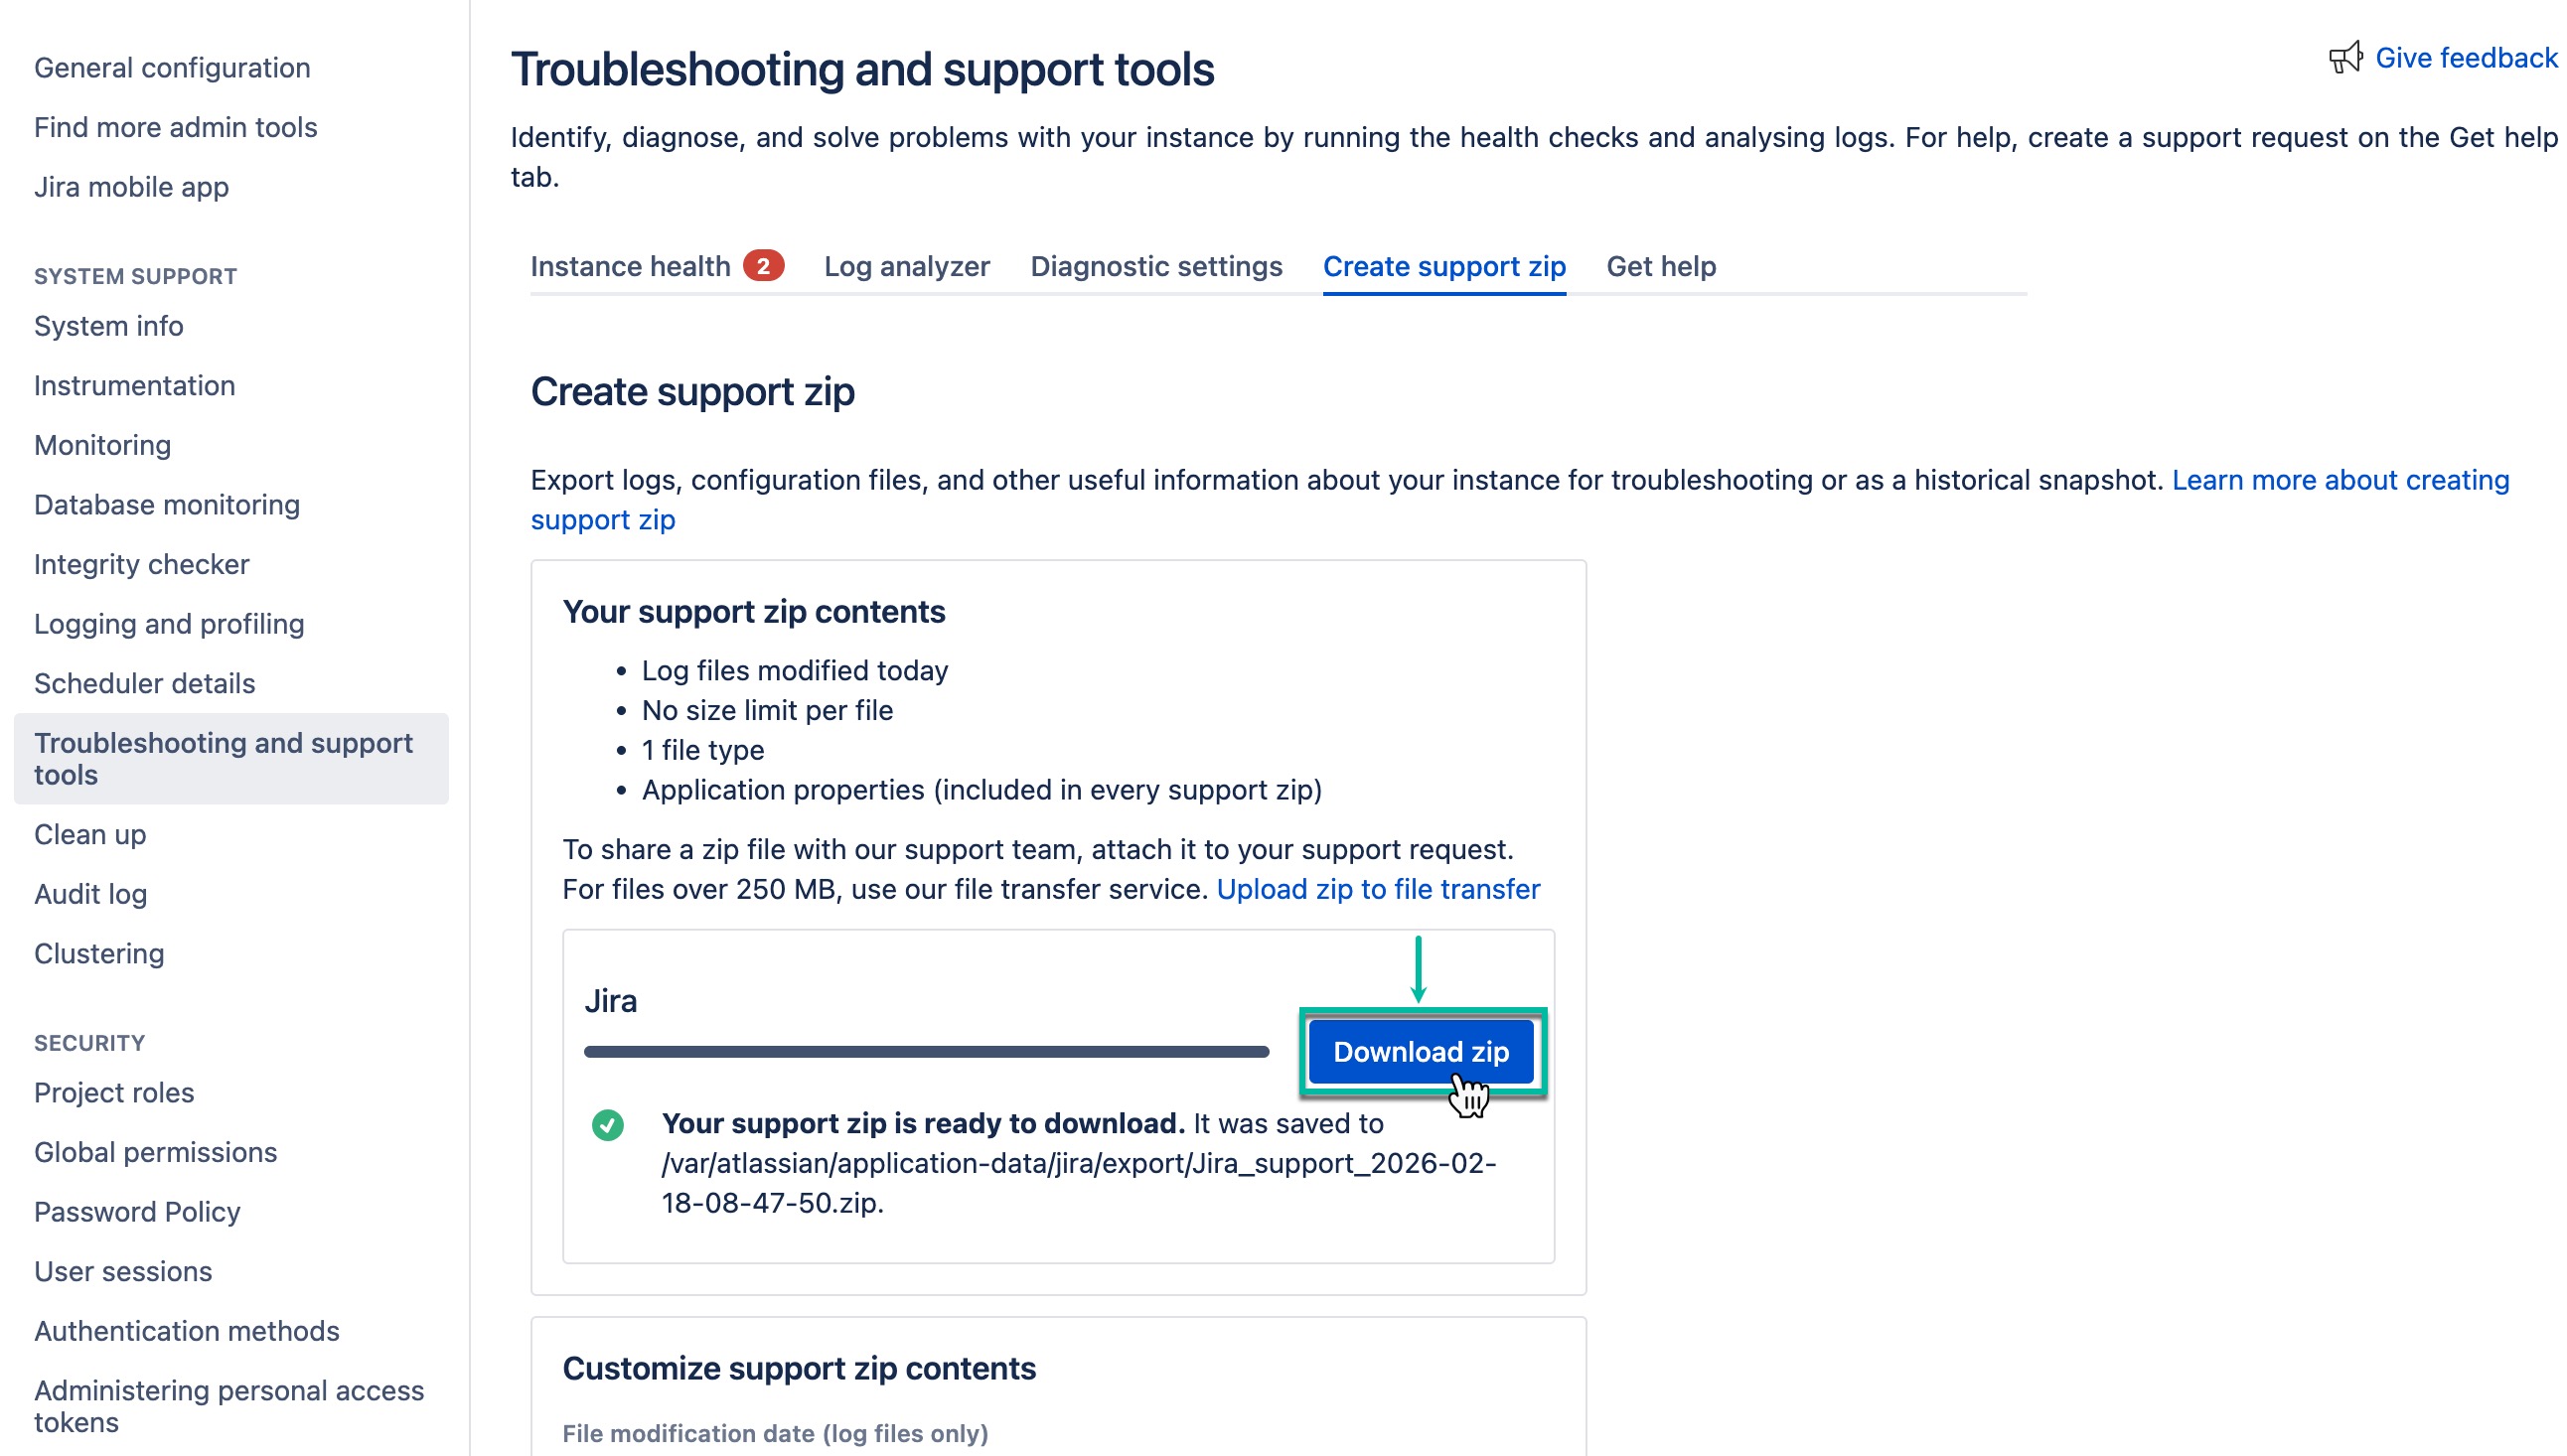
Task: Open the Password Policy page
Action: [x=137, y=1211]
